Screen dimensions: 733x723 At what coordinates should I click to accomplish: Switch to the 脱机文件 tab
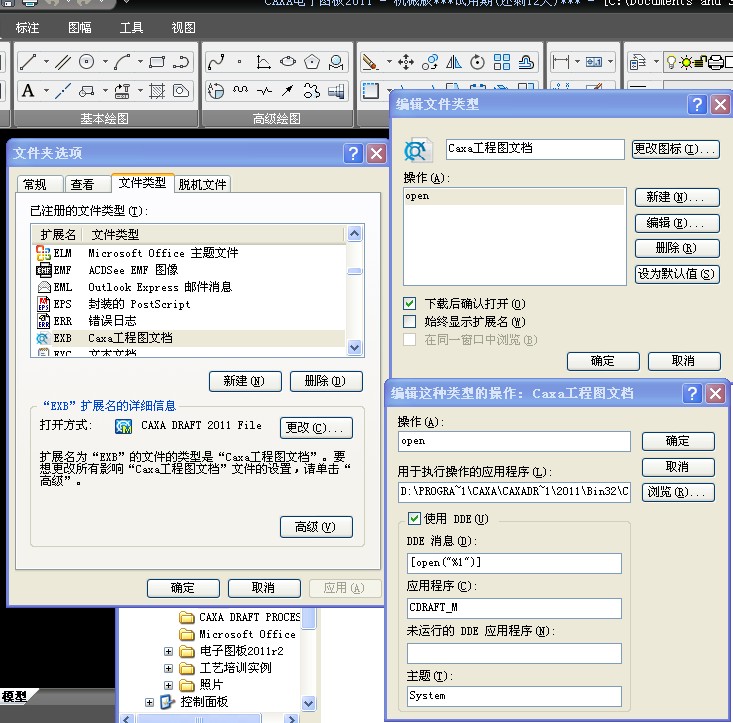pyautogui.click(x=202, y=184)
